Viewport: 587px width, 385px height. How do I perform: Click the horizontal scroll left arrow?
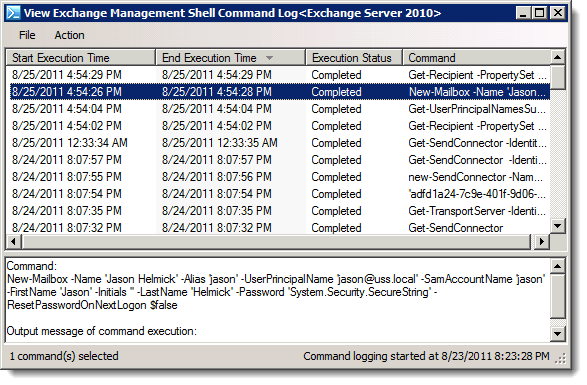click(13, 242)
